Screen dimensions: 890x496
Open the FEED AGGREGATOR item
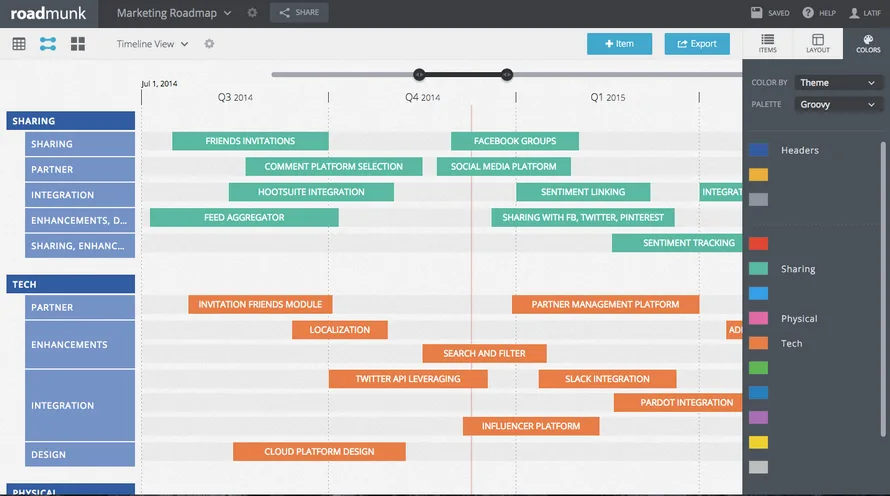pos(244,217)
